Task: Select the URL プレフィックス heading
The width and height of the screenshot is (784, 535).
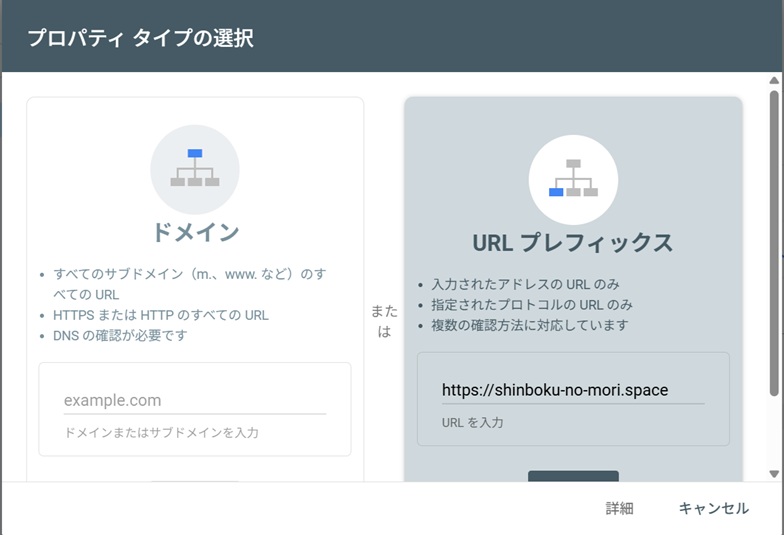Action: pyautogui.click(x=572, y=242)
